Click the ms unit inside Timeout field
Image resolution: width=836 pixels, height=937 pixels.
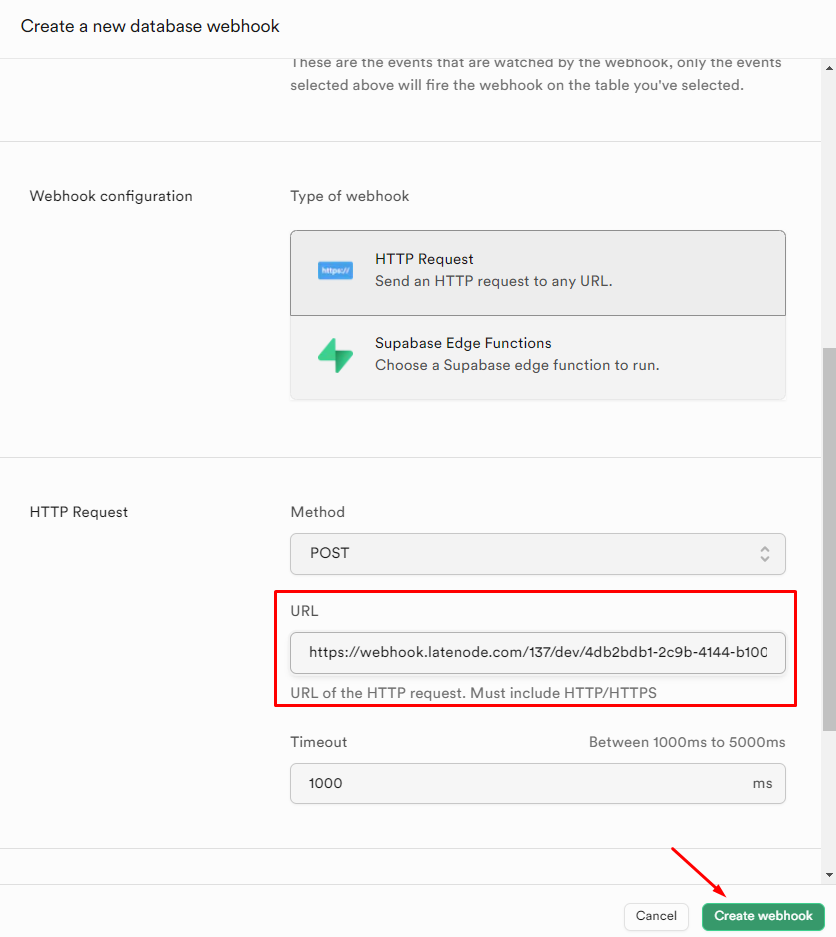763,783
